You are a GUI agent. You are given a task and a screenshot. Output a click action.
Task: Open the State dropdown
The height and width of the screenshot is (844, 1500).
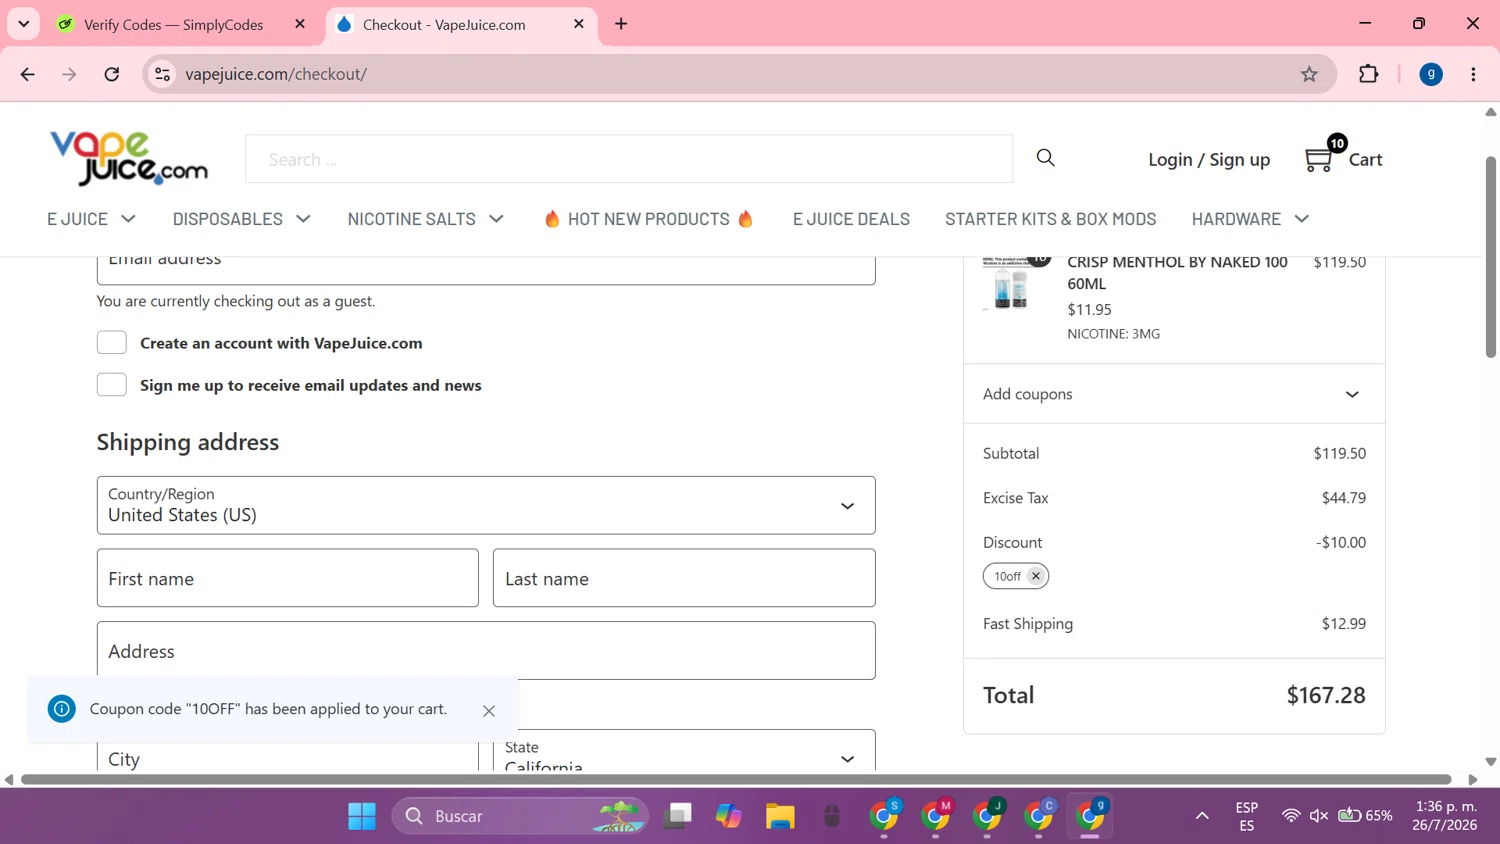[x=684, y=752]
